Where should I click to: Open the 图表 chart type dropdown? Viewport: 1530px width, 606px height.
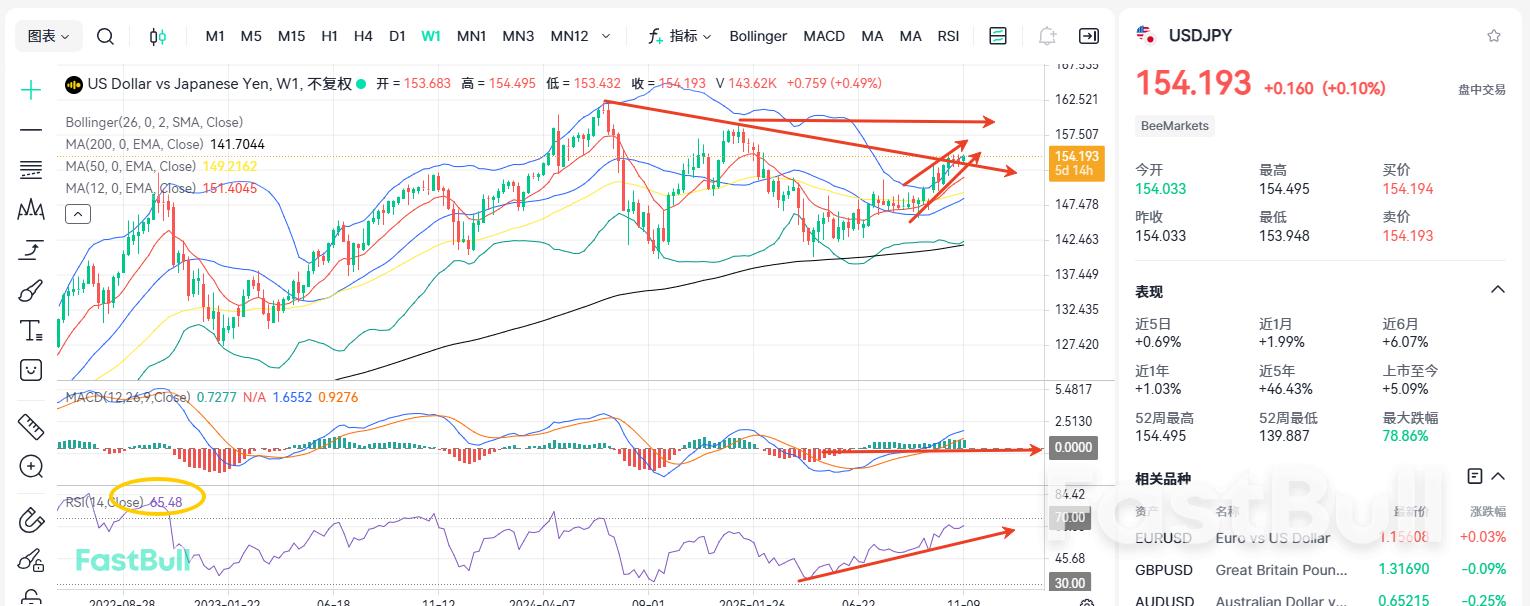47,35
